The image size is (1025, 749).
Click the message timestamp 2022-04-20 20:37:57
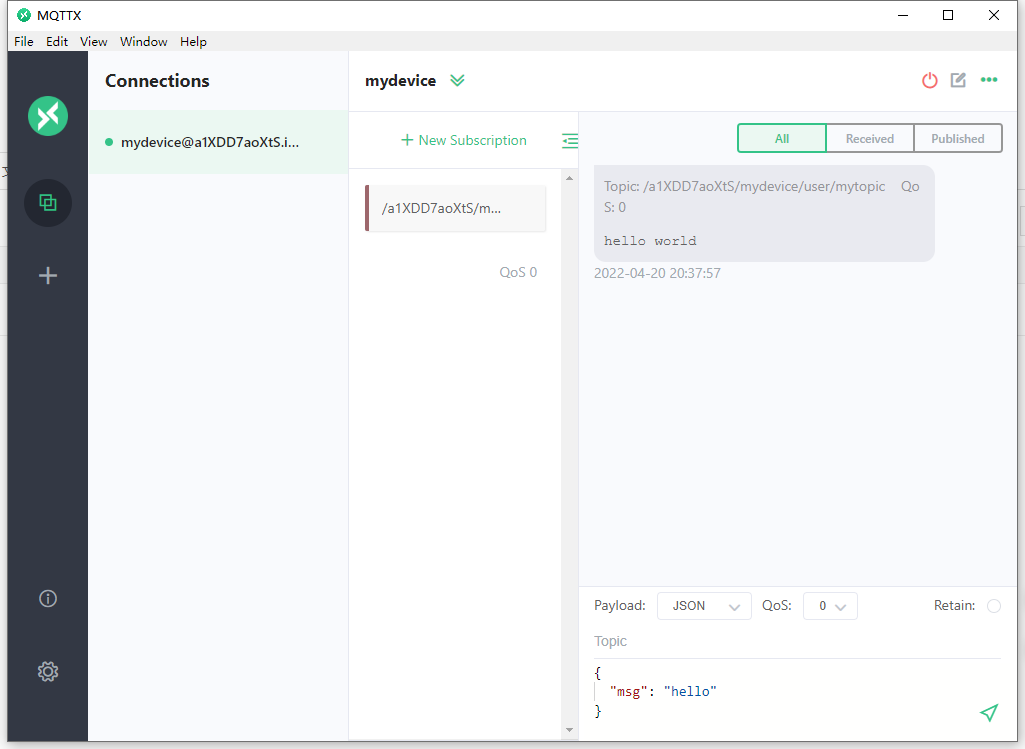pyautogui.click(x=657, y=273)
